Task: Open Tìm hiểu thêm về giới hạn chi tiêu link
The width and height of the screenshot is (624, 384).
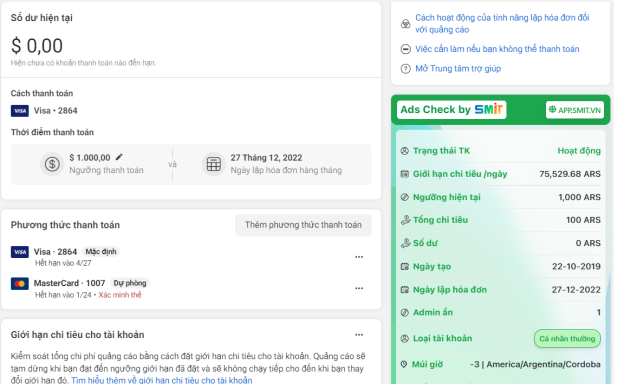Action: (x=162, y=380)
